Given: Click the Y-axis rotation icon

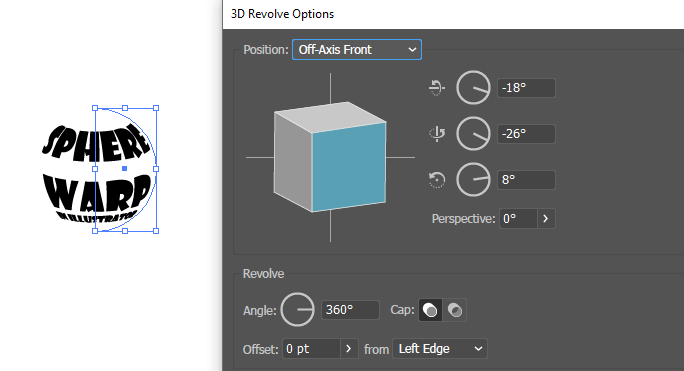Looking at the screenshot, I should pyautogui.click(x=437, y=134).
